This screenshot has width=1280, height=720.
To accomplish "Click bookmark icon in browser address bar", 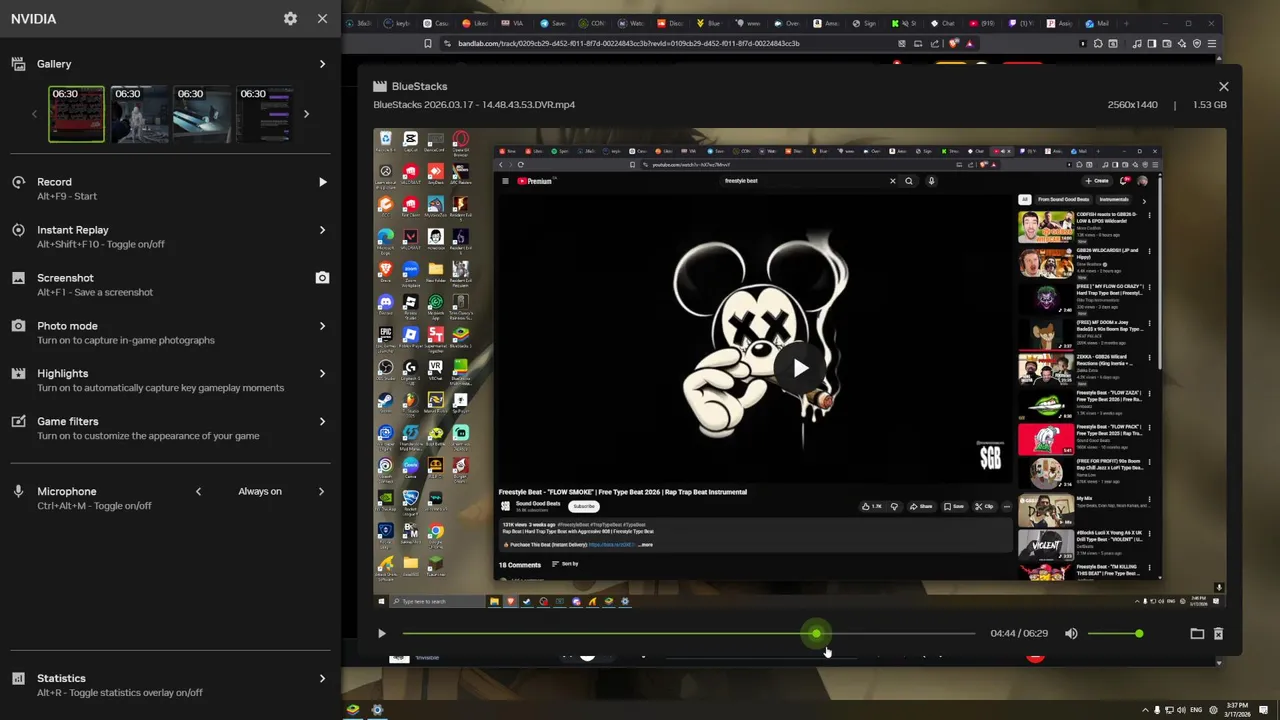I will [x=428, y=43].
